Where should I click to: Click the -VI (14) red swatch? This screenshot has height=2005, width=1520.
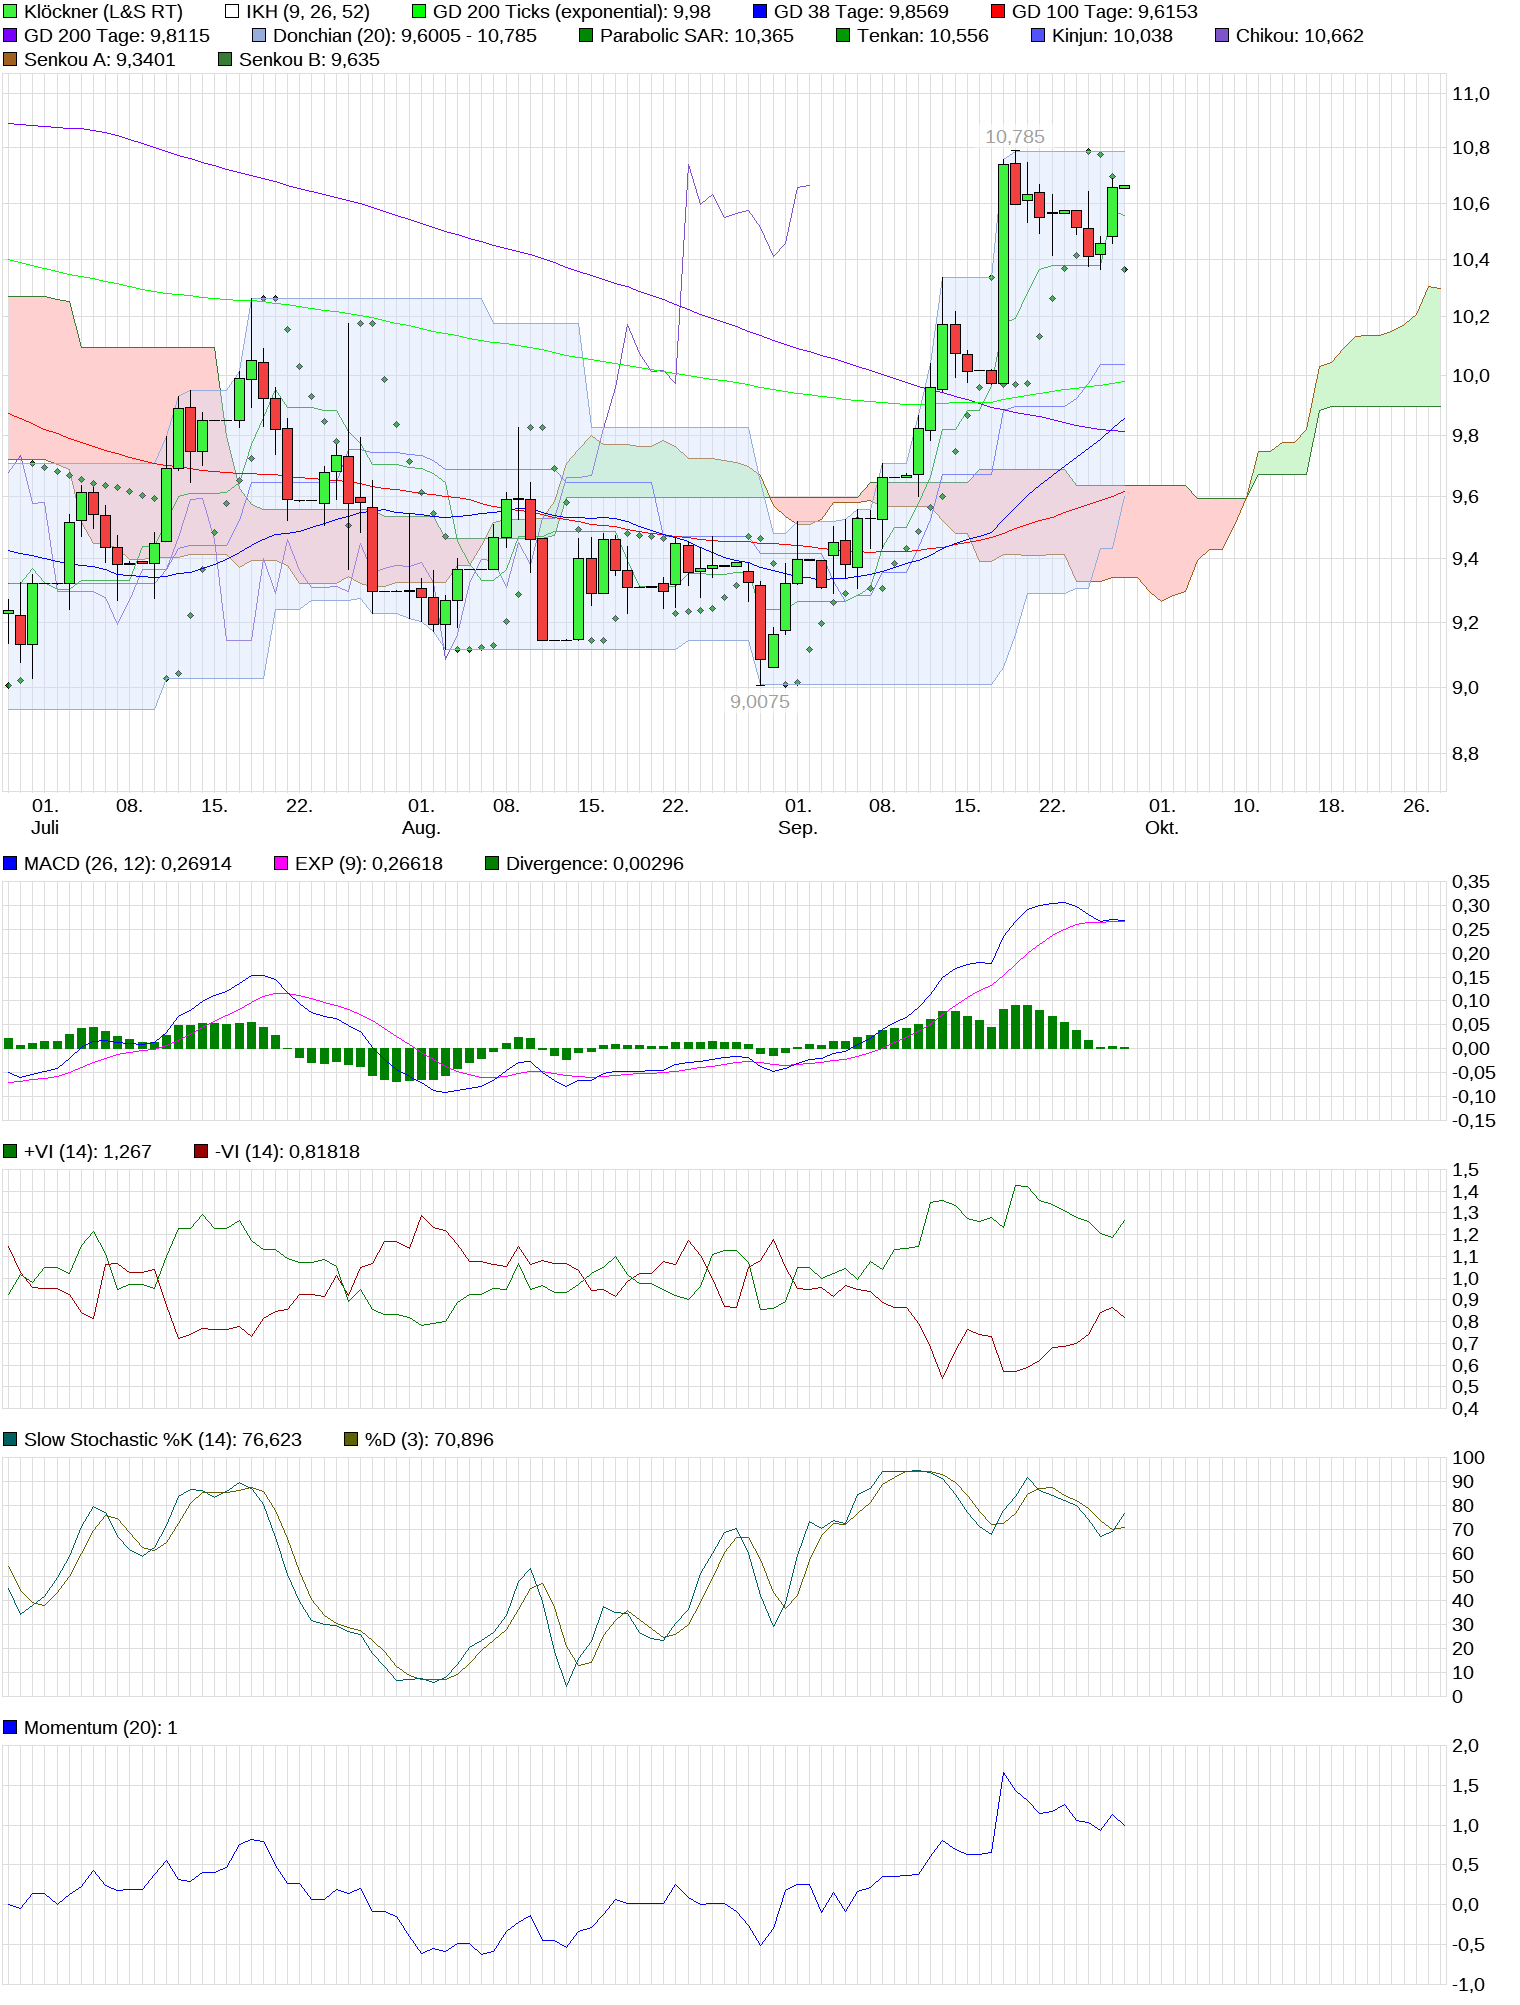click(x=201, y=1151)
